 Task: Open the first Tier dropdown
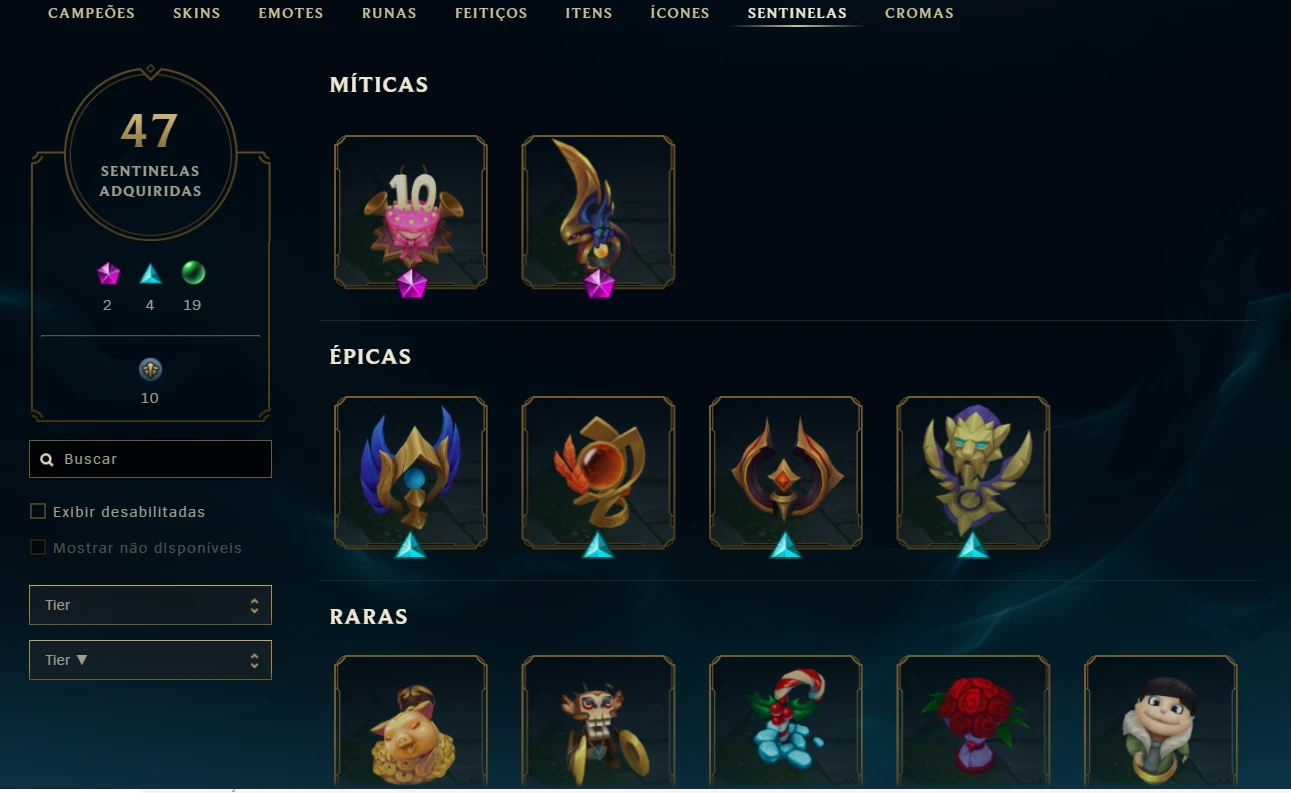click(150, 605)
